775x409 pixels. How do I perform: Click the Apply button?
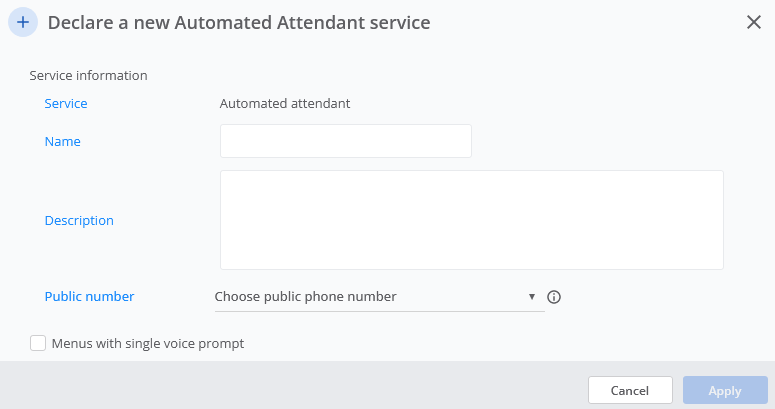pyautogui.click(x=725, y=390)
